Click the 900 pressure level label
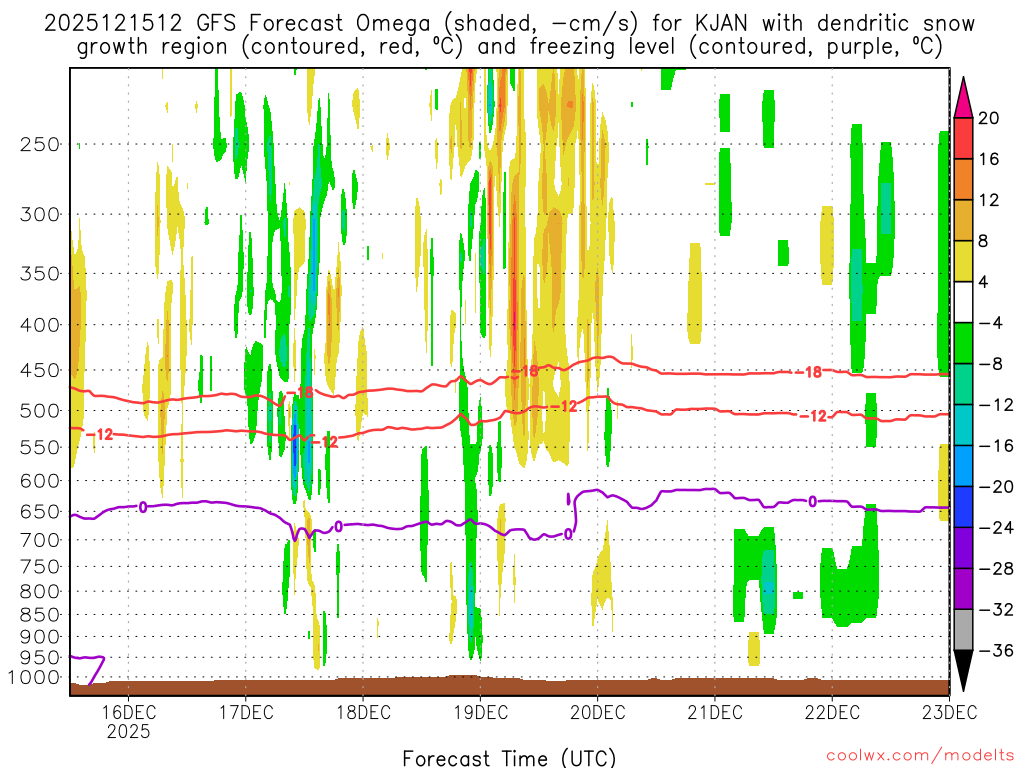 40,637
